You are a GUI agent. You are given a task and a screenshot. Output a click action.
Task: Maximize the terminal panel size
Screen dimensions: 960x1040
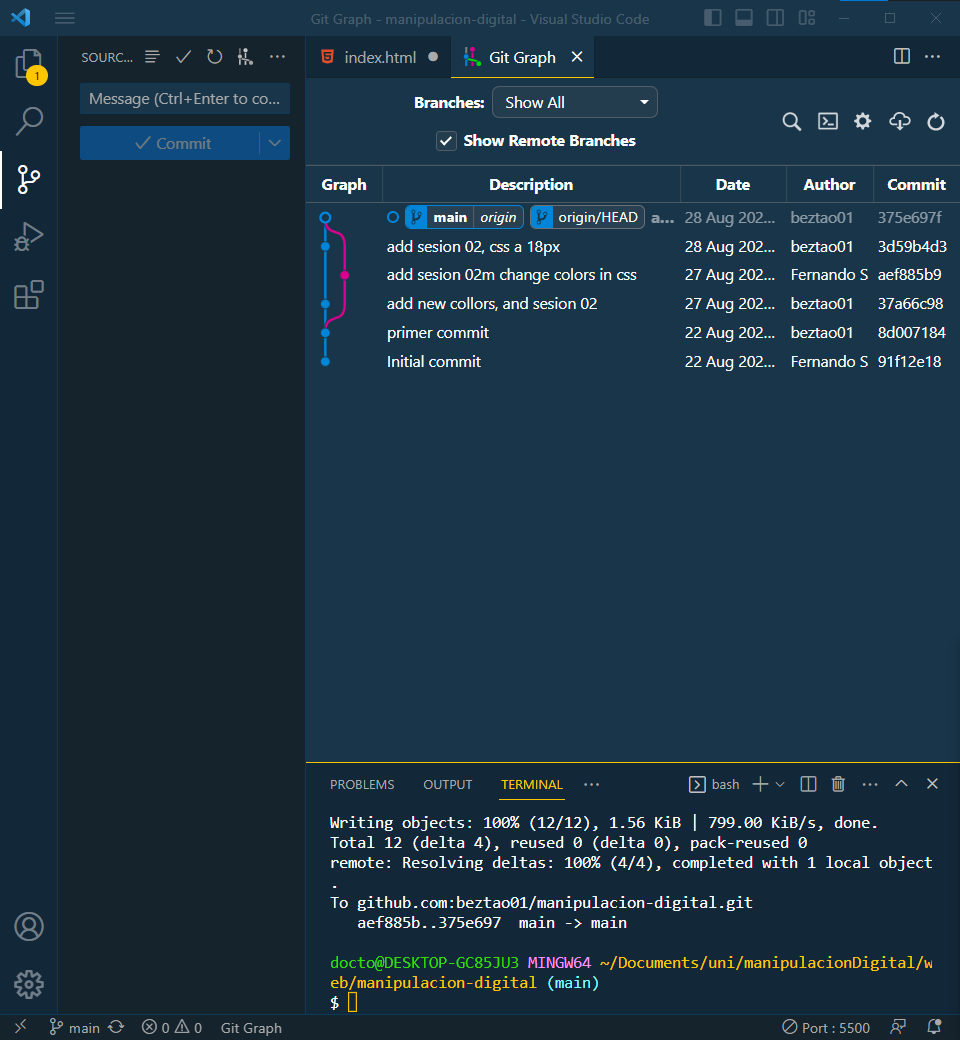[x=901, y=784]
